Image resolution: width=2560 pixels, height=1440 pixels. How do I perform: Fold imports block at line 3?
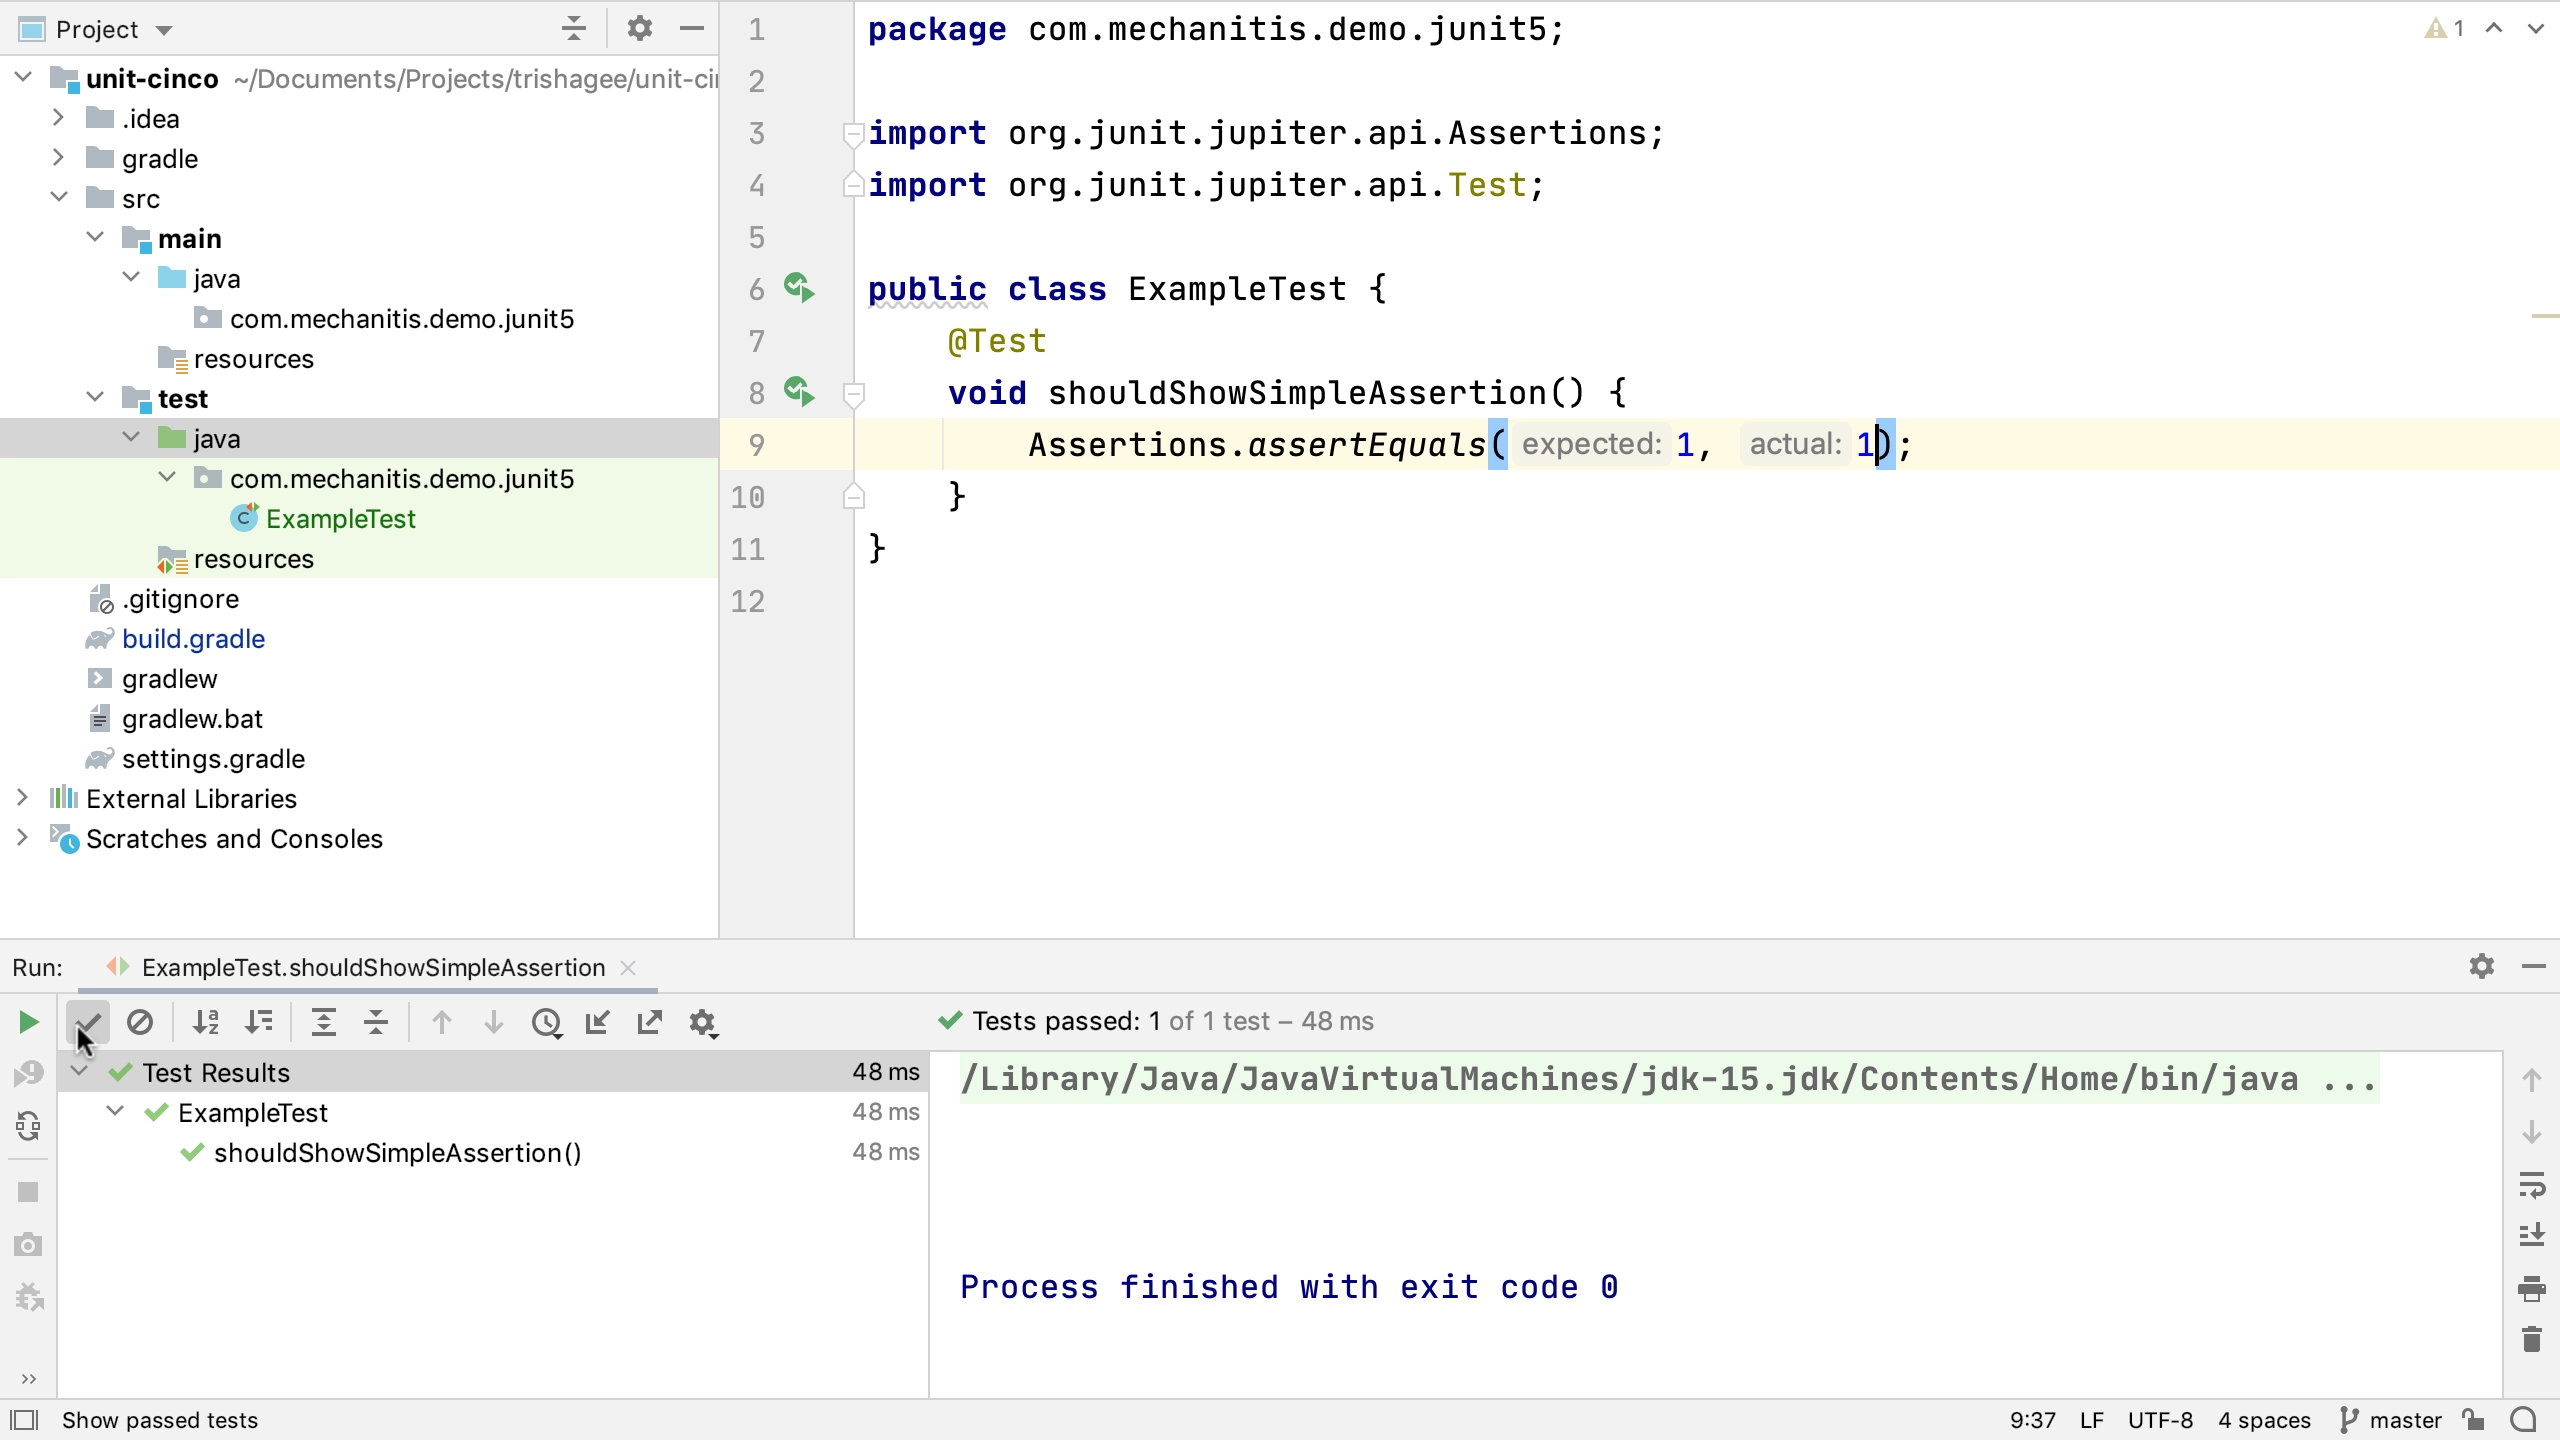853,133
